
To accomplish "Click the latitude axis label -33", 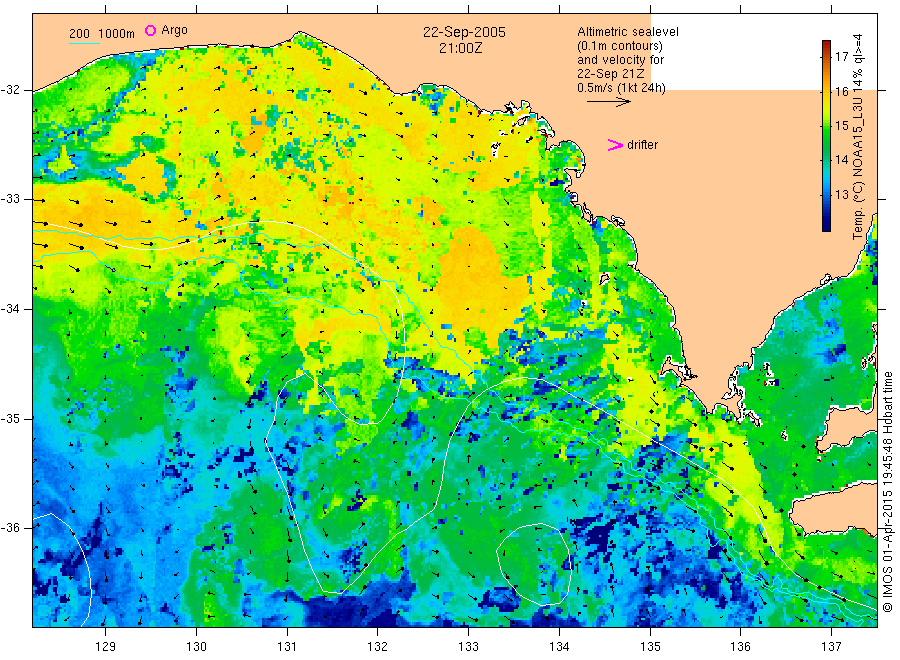I will click(x=10, y=199).
